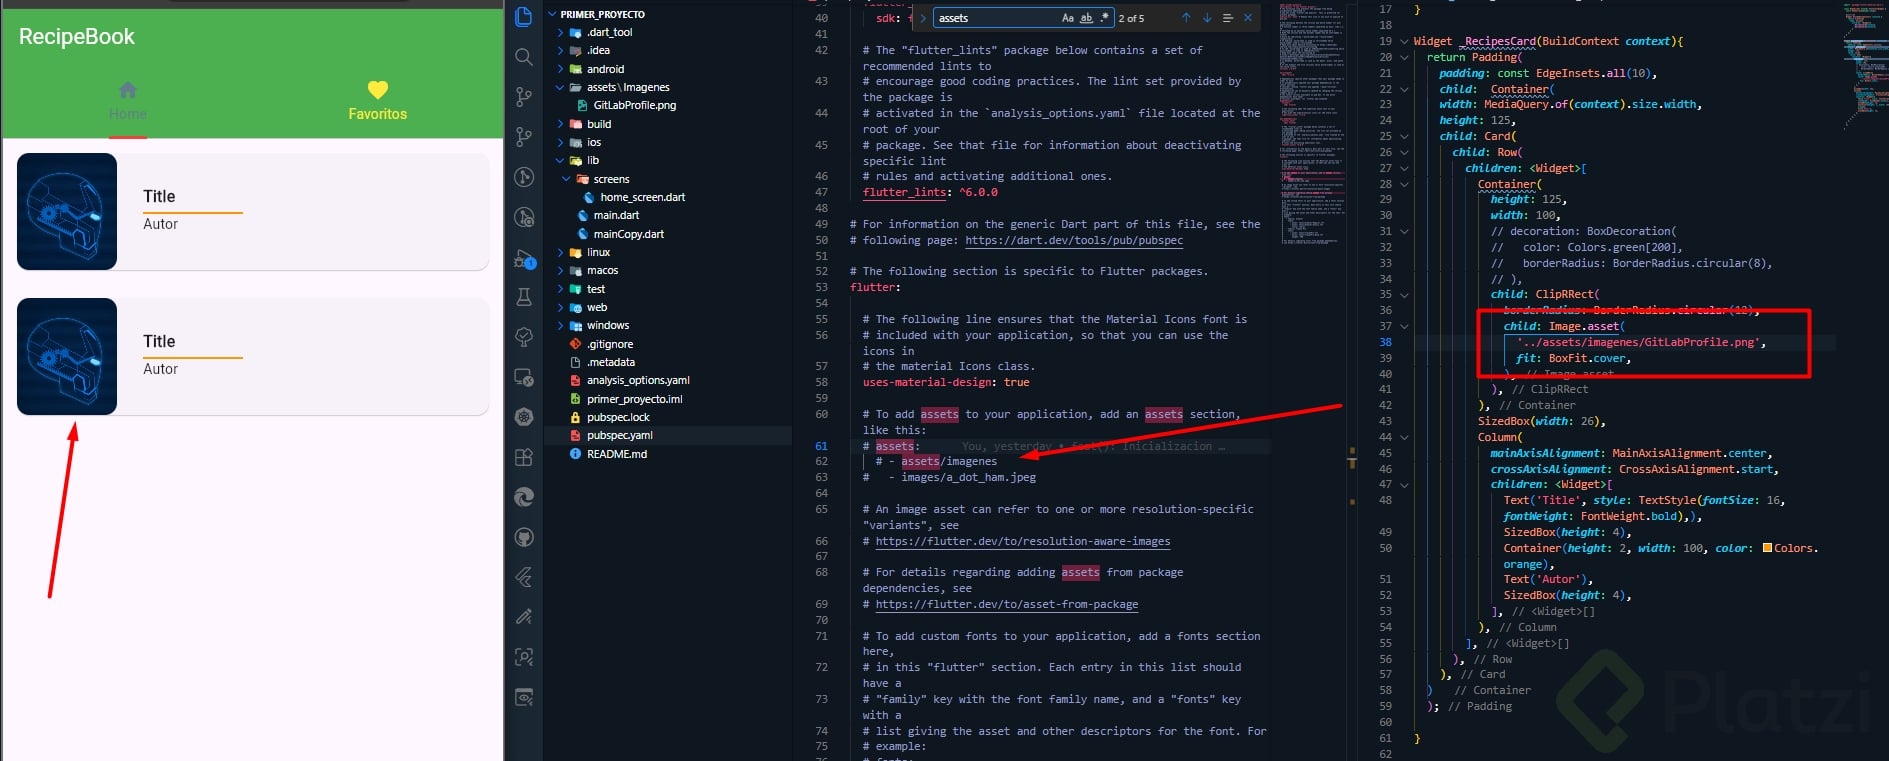1889x761 pixels.
Task: Click 'fit: BoxFit.cover' in the code
Action: pos(1573,358)
